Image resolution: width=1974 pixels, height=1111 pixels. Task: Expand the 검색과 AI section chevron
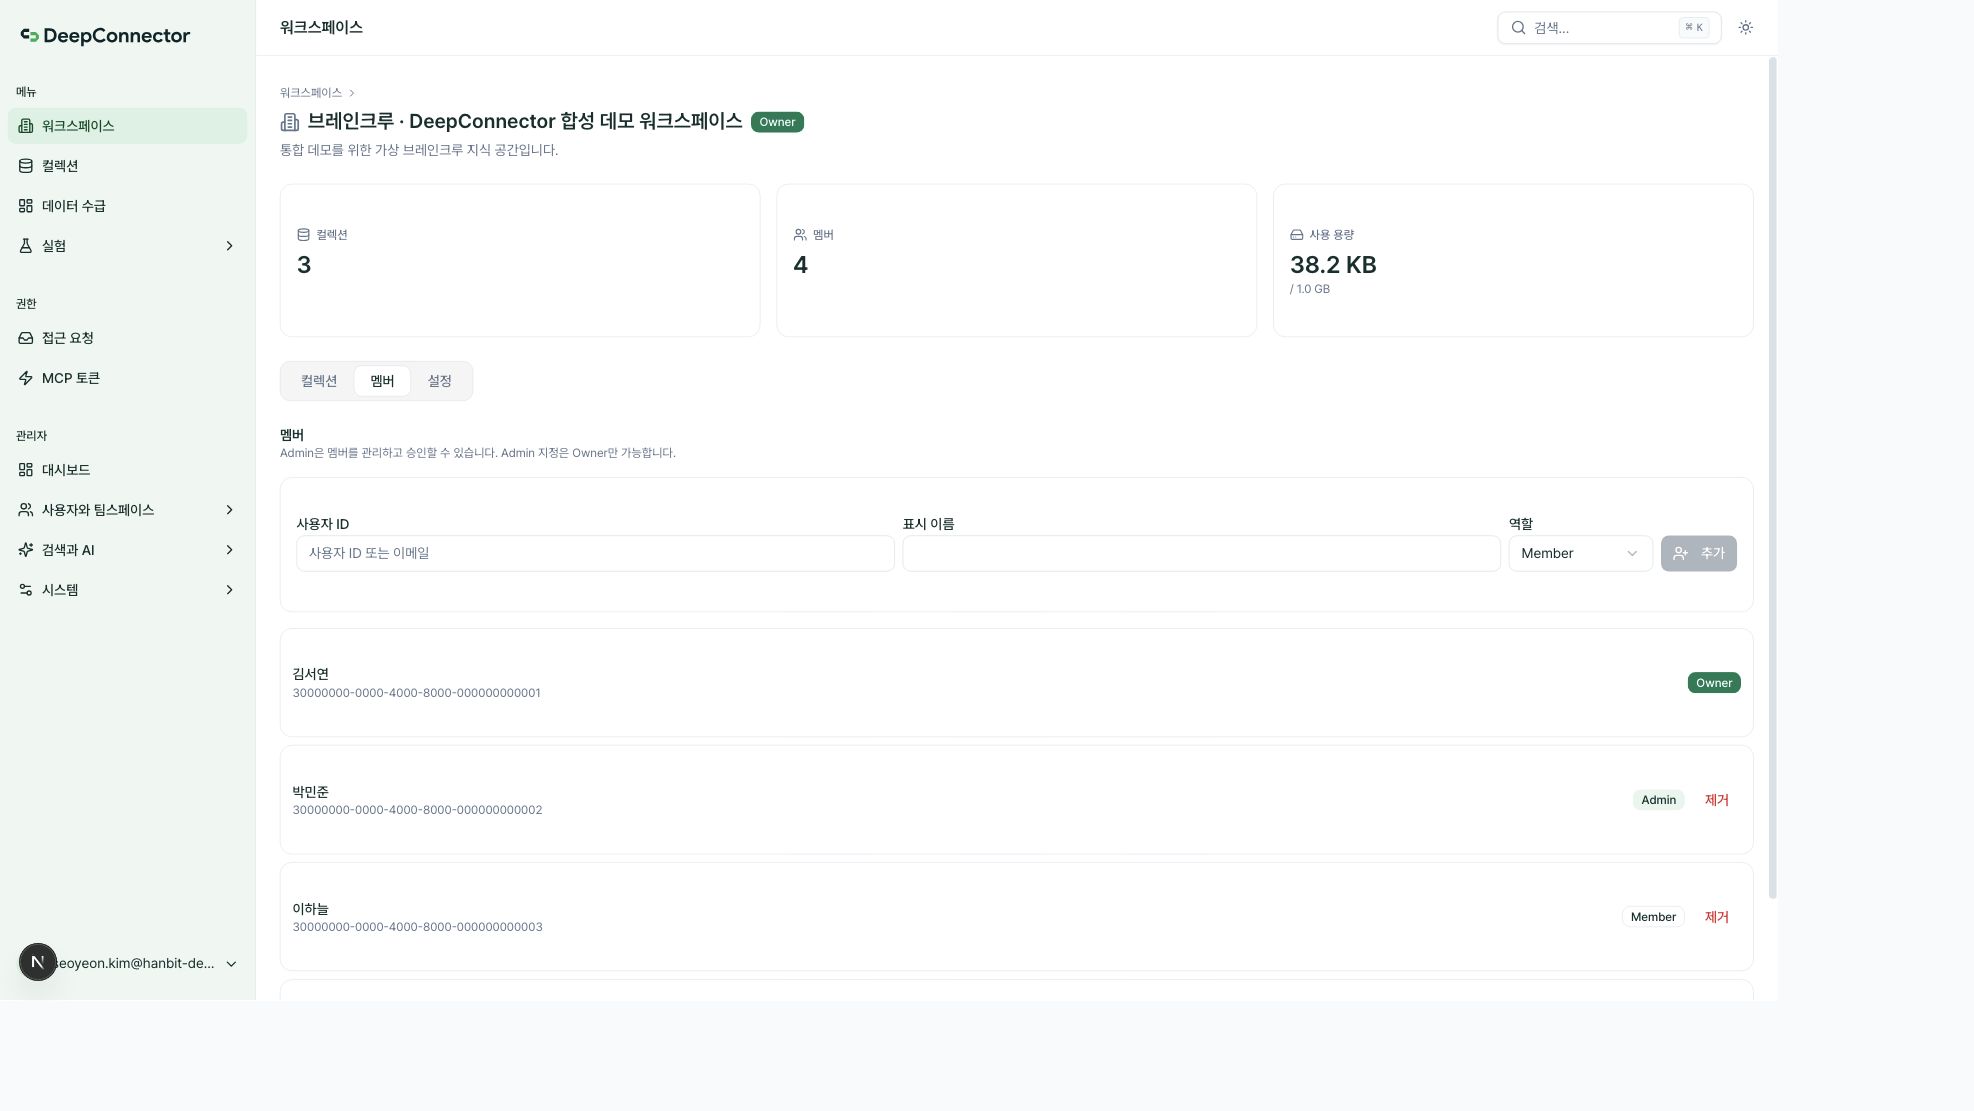click(229, 550)
